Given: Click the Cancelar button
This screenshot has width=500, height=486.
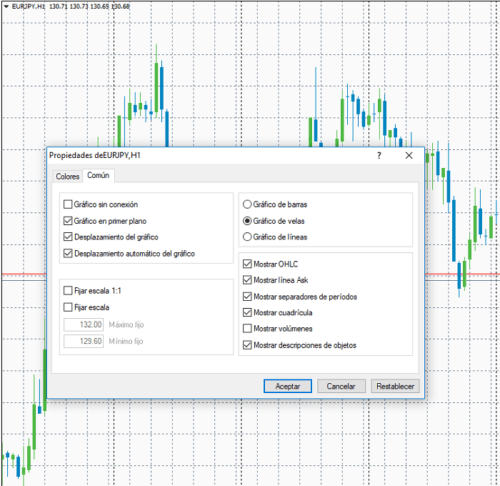Looking at the screenshot, I should pos(341,386).
